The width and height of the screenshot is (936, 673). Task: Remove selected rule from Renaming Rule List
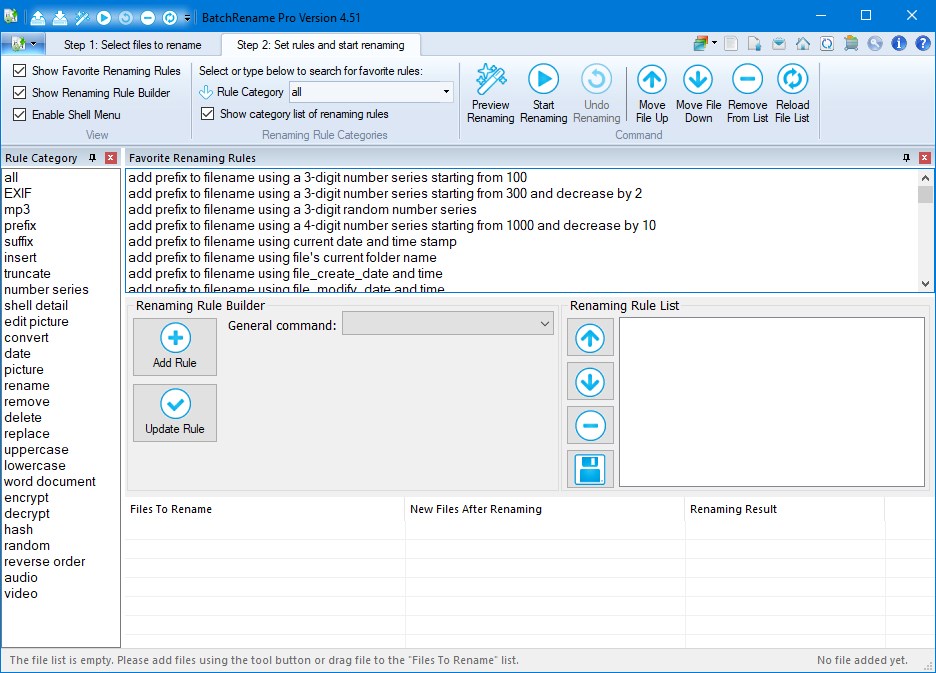tap(590, 426)
